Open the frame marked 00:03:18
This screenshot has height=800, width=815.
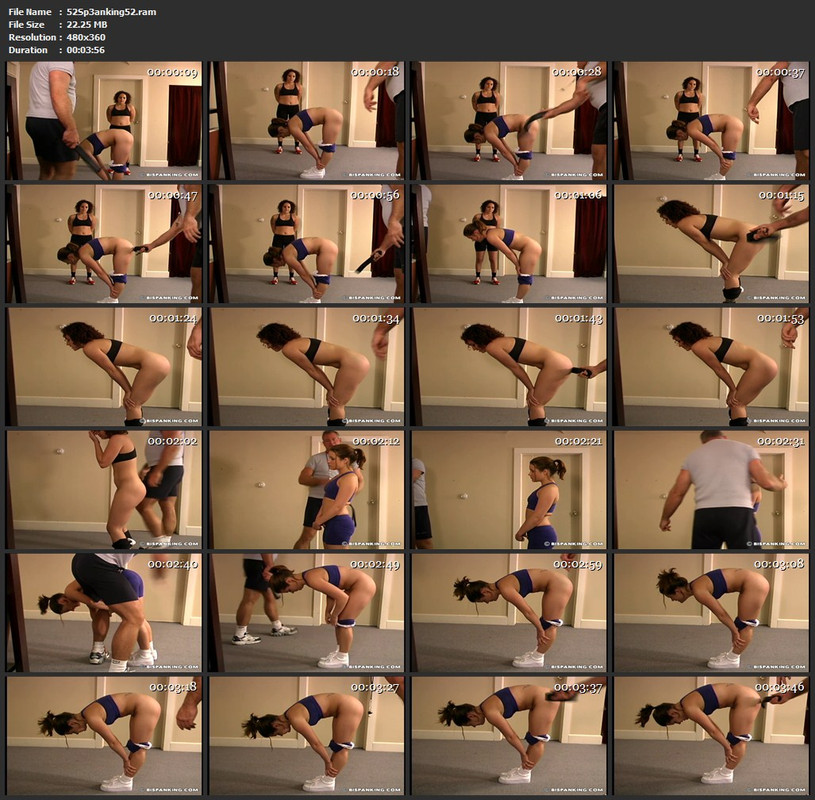tap(104, 736)
